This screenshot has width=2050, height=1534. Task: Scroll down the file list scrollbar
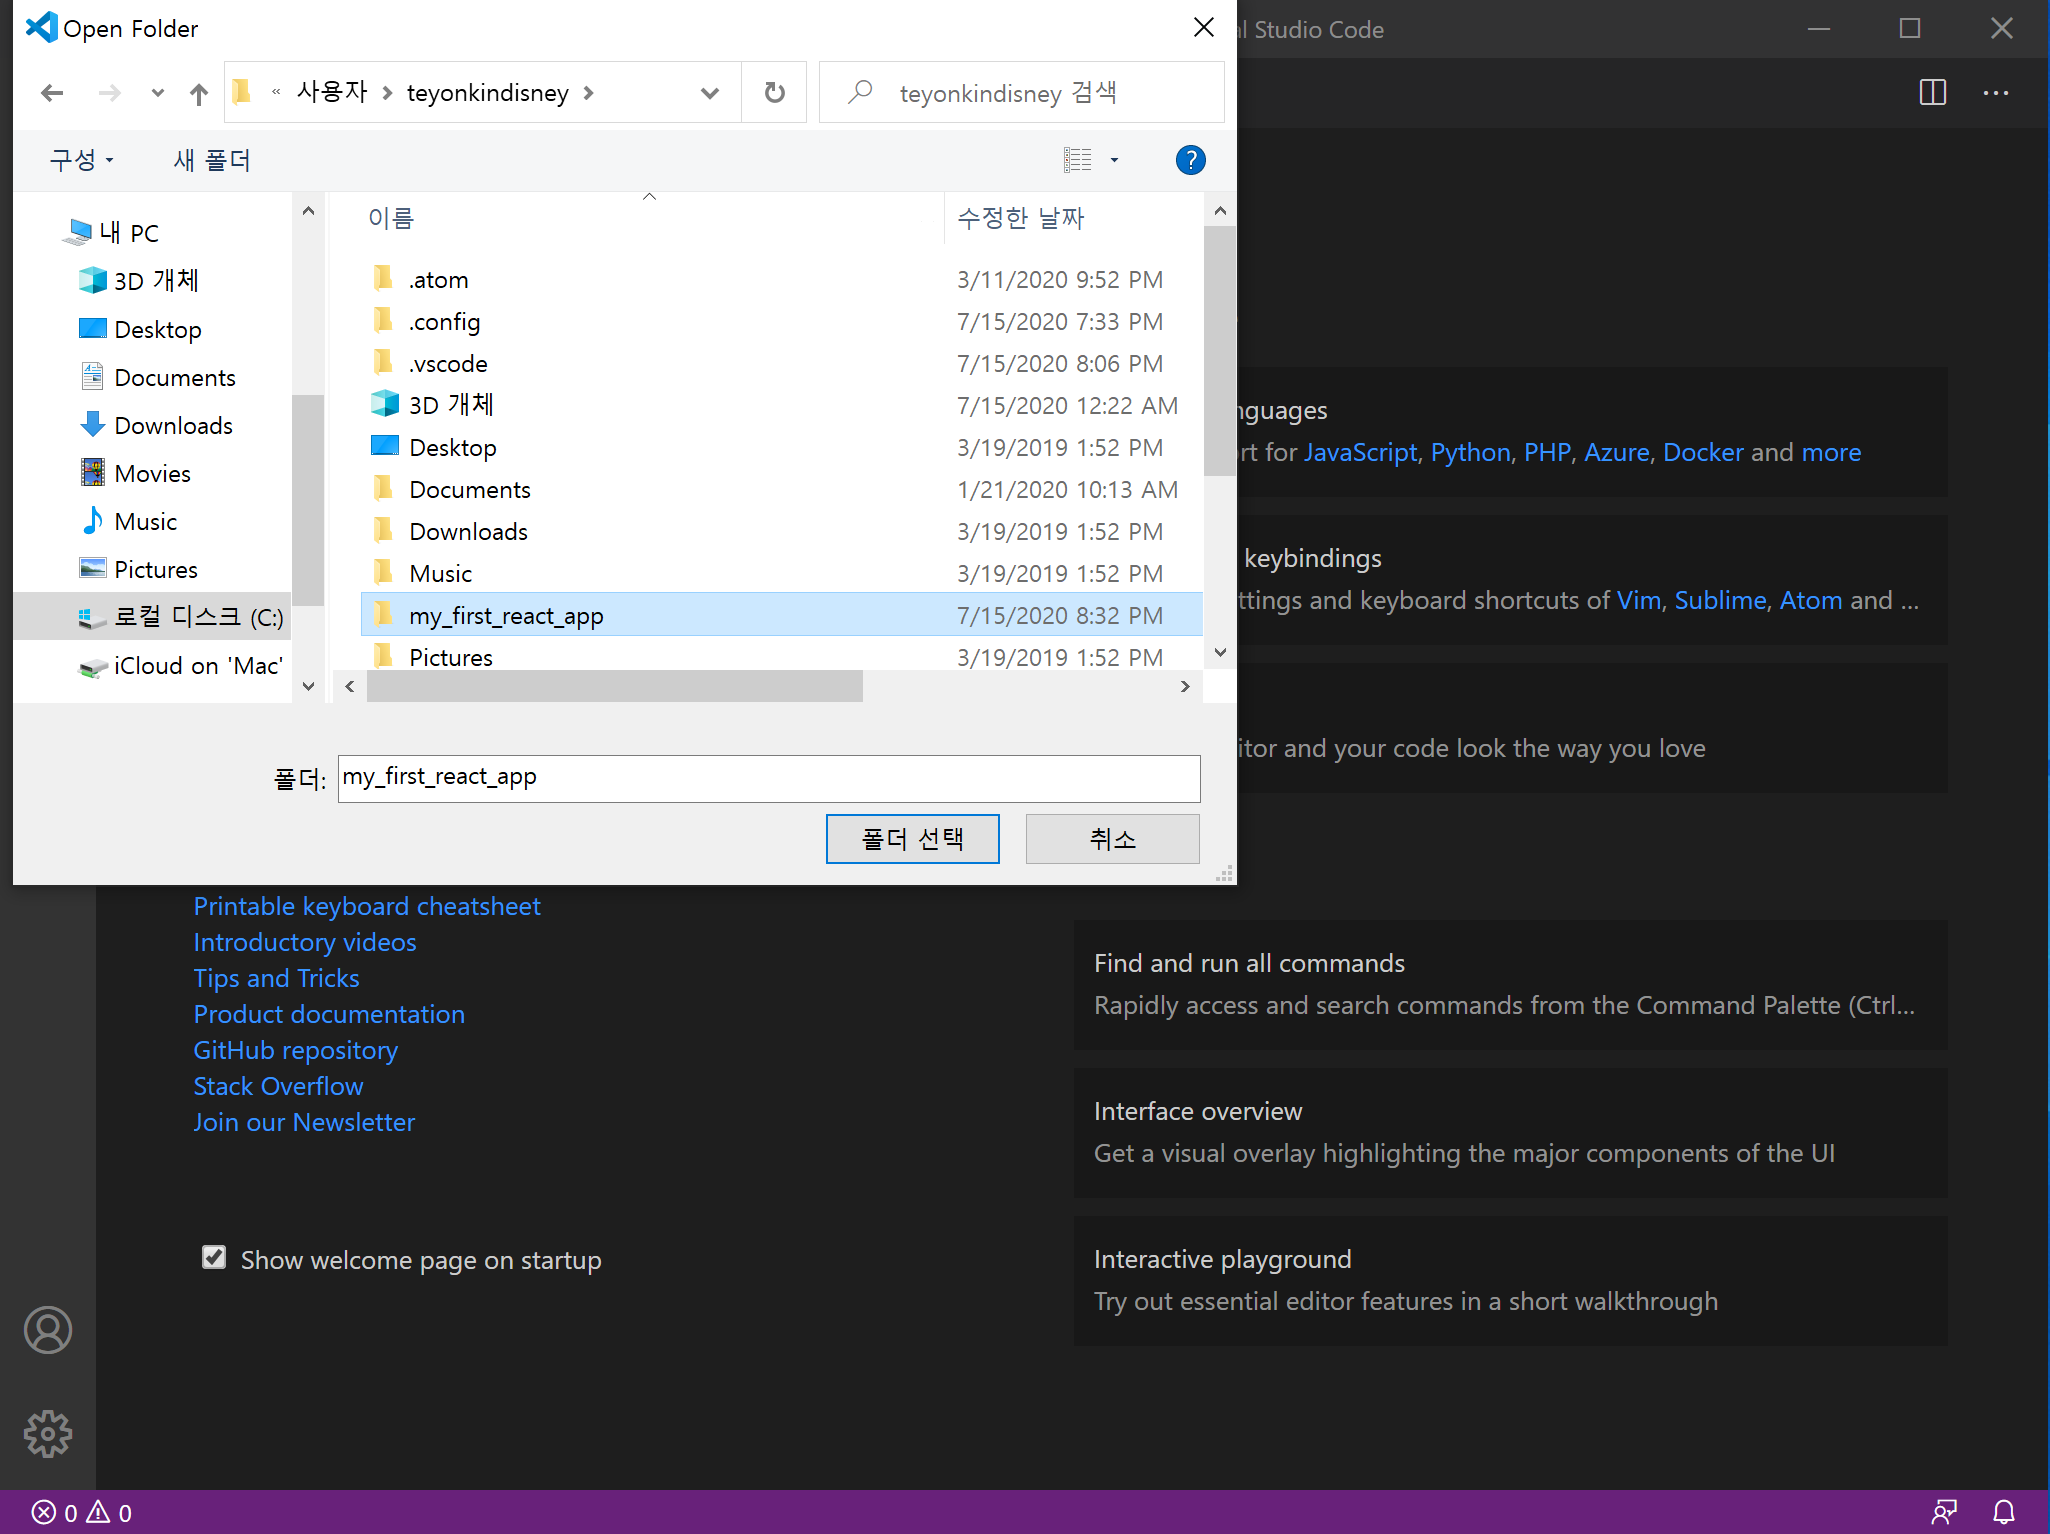1218,656
